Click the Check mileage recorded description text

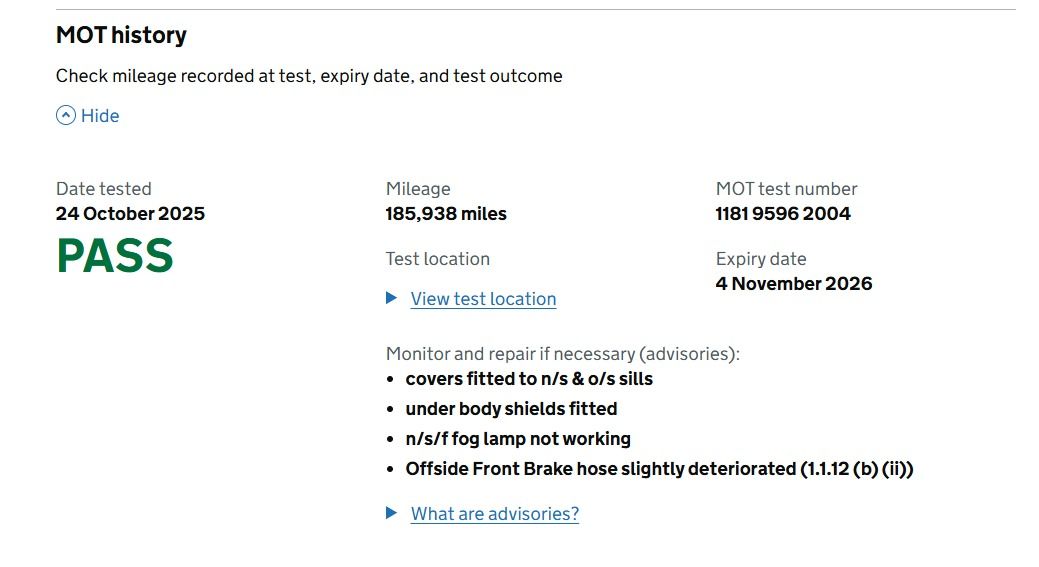coord(309,76)
